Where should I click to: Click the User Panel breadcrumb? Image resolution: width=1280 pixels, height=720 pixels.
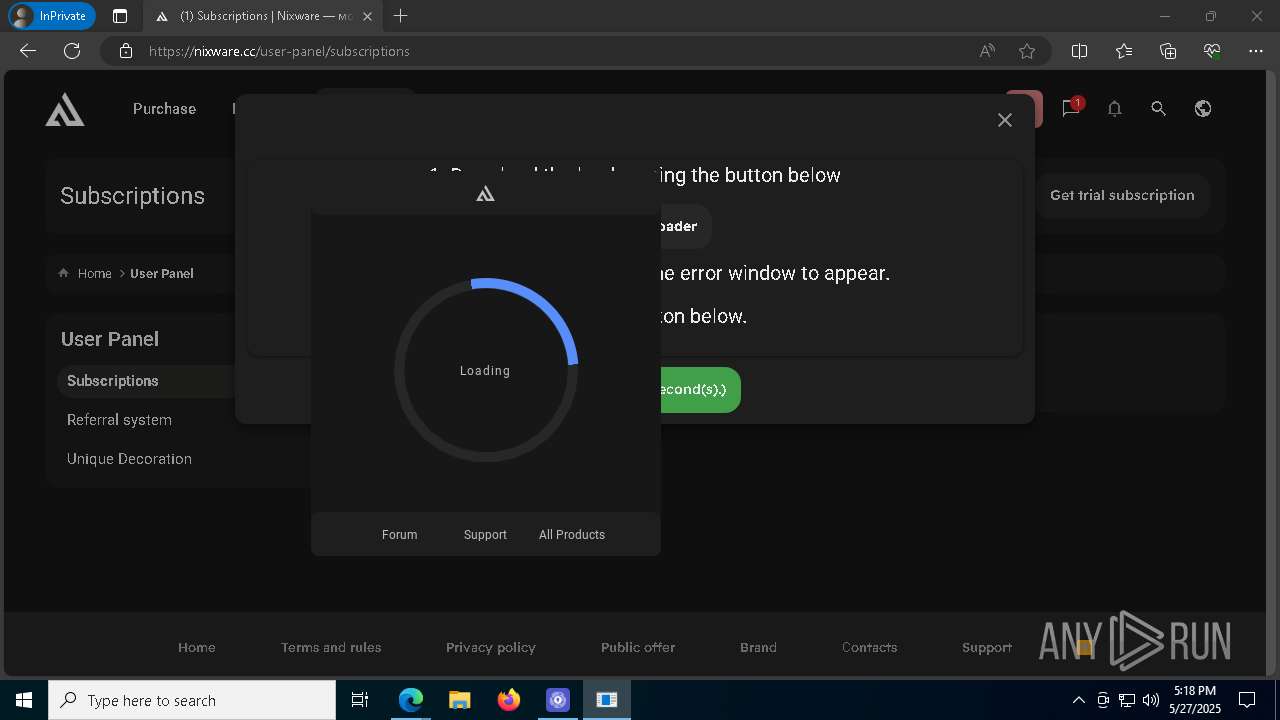(162, 273)
